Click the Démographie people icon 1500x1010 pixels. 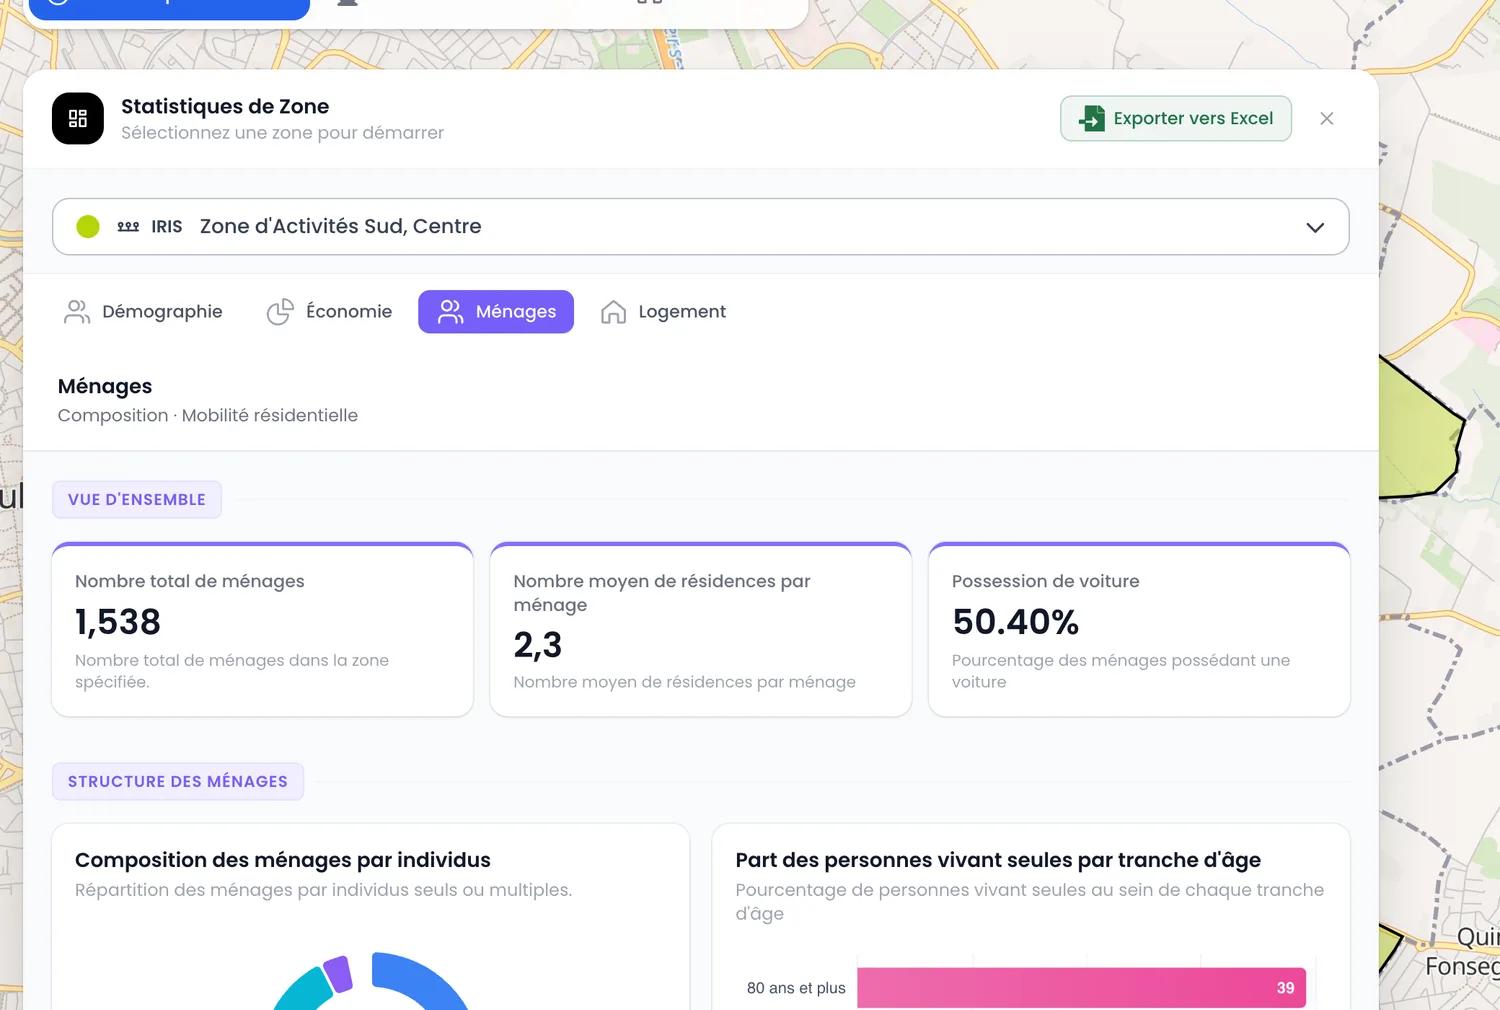77,312
